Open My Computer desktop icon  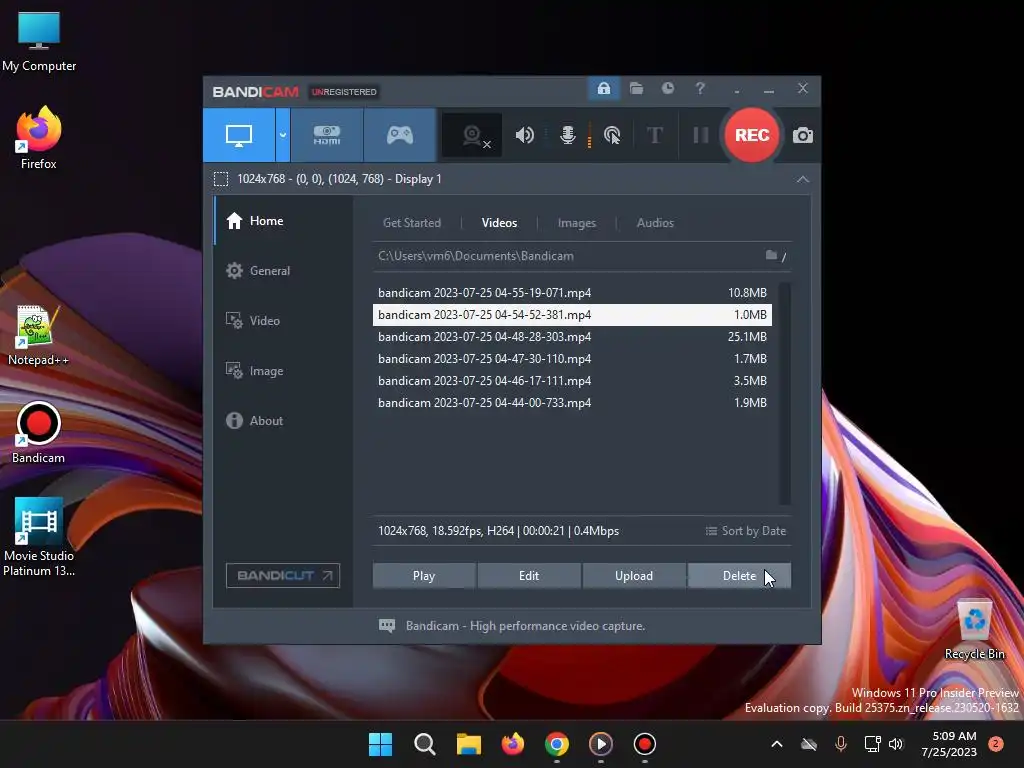tap(39, 42)
